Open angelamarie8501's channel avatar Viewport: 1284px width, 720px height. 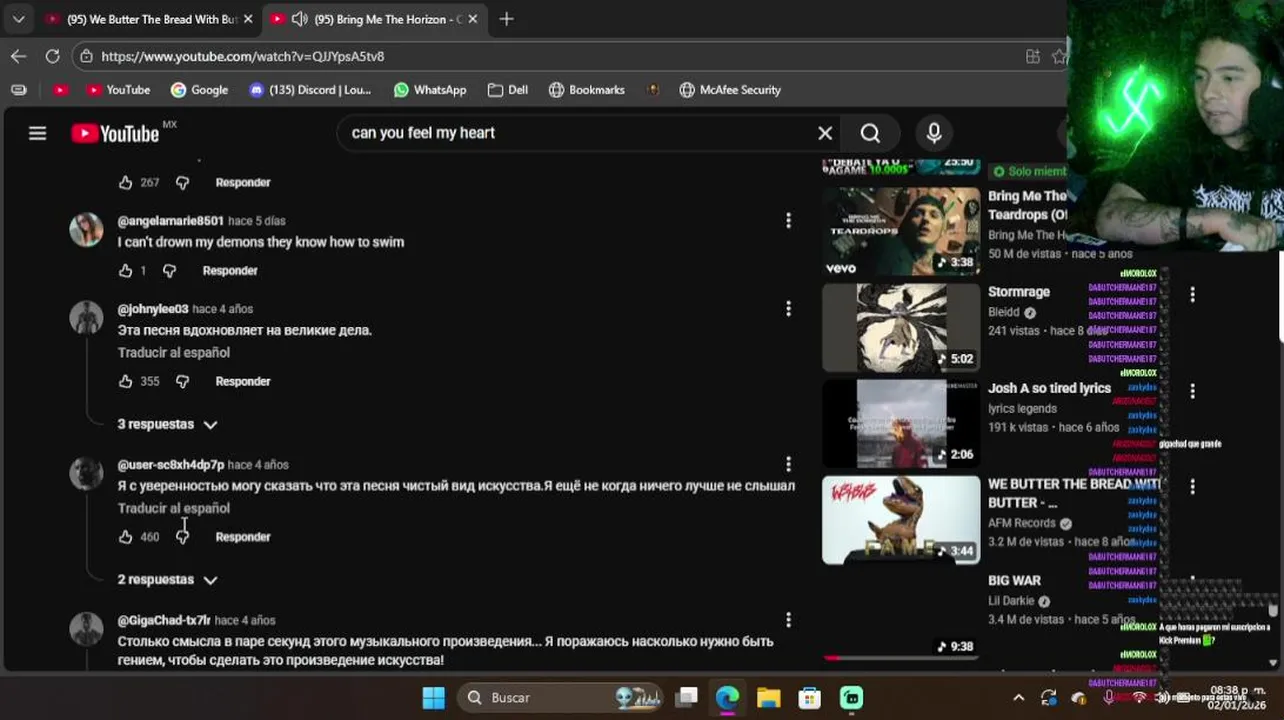(86, 229)
